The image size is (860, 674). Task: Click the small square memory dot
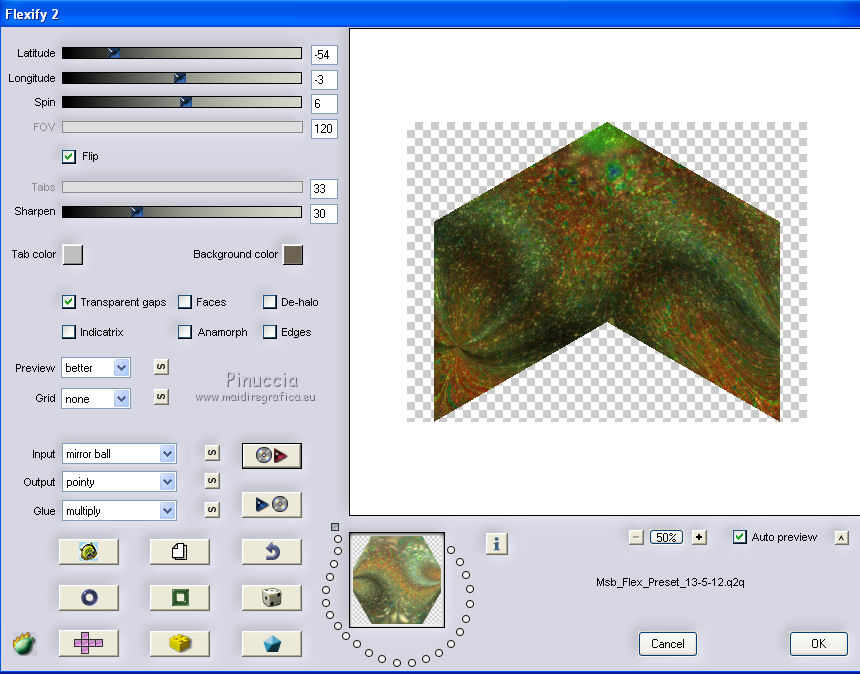(335, 527)
